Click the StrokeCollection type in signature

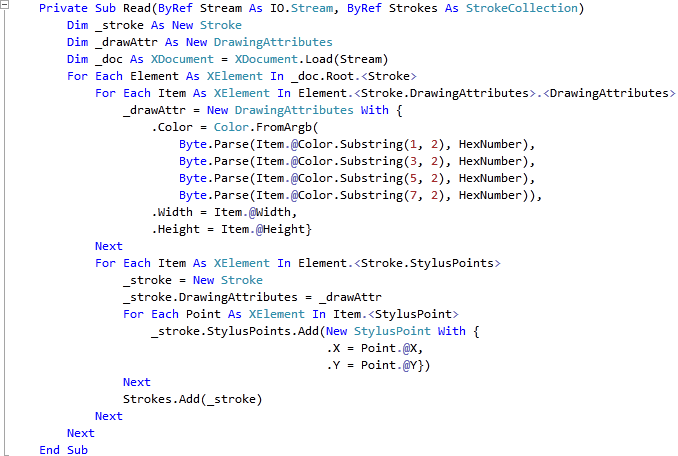[521, 8]
